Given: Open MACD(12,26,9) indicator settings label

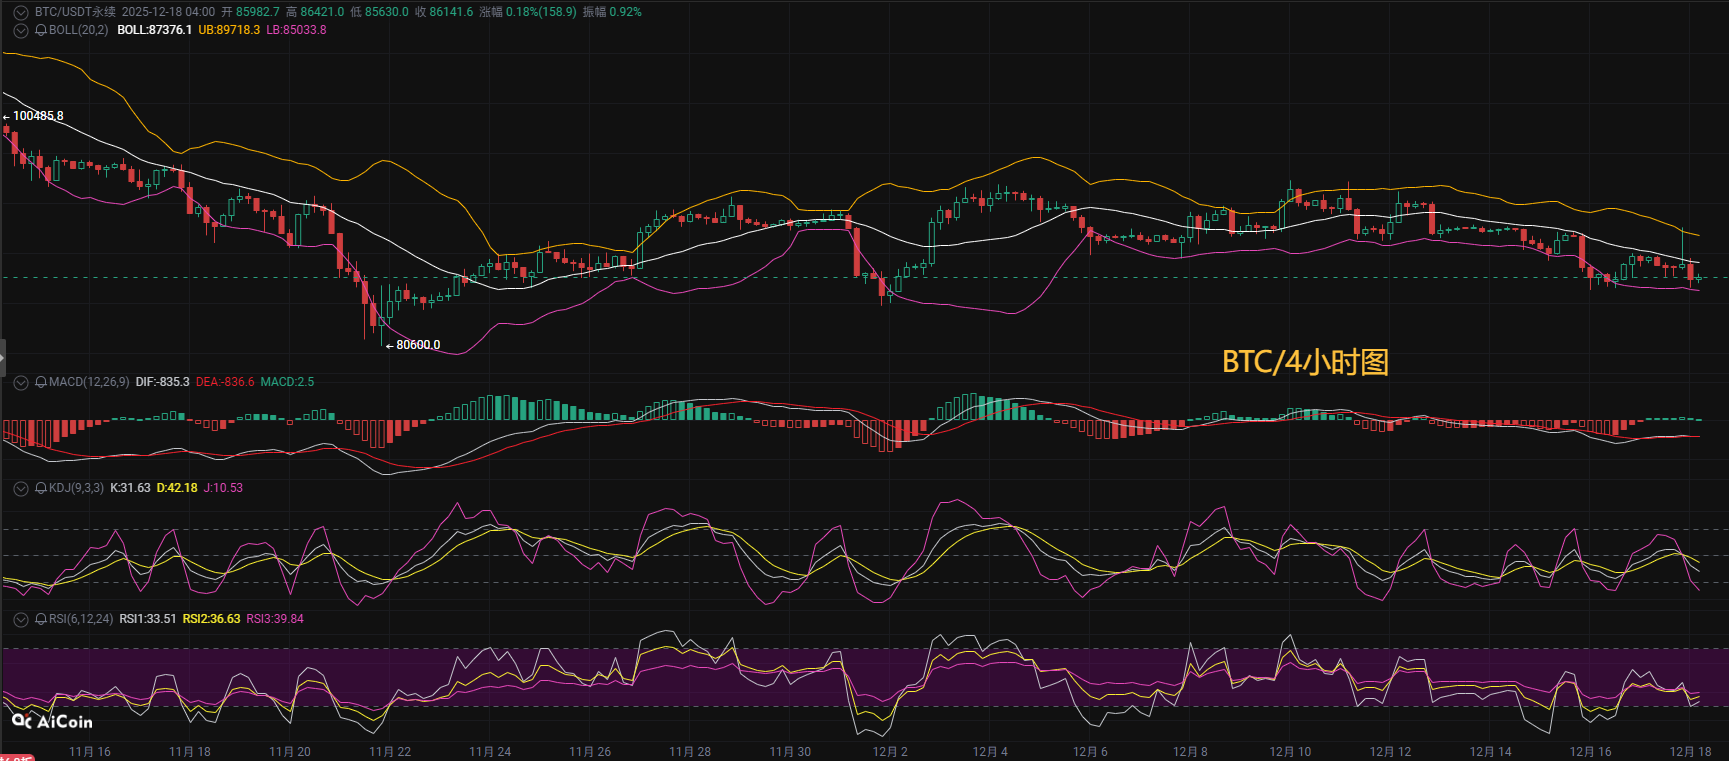Looking at the screenshot, I should click(x=89, y=382).
